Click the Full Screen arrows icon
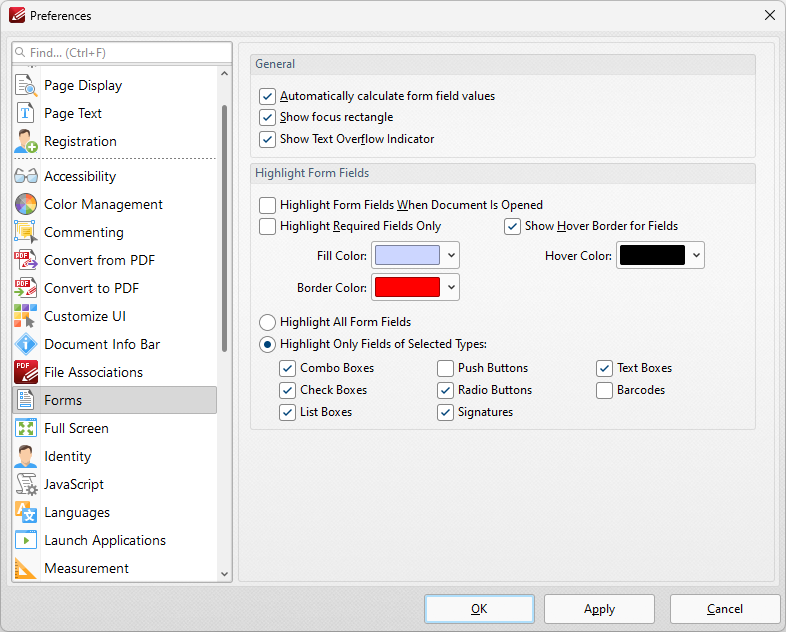 coord(26,429)
